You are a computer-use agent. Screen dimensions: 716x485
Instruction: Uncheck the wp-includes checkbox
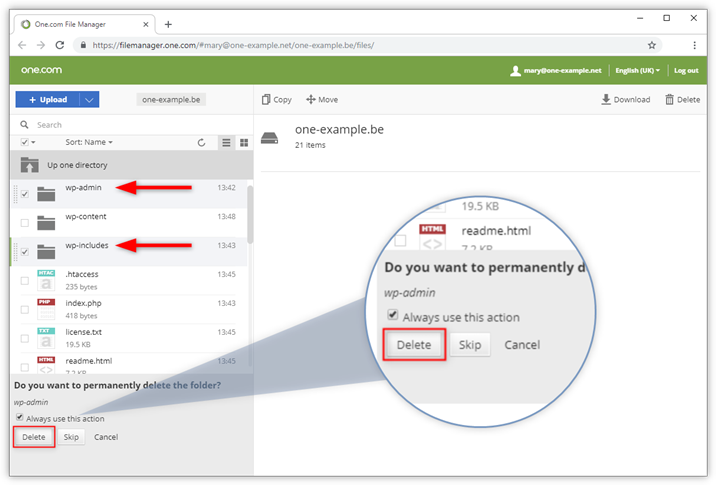[25, 252]
